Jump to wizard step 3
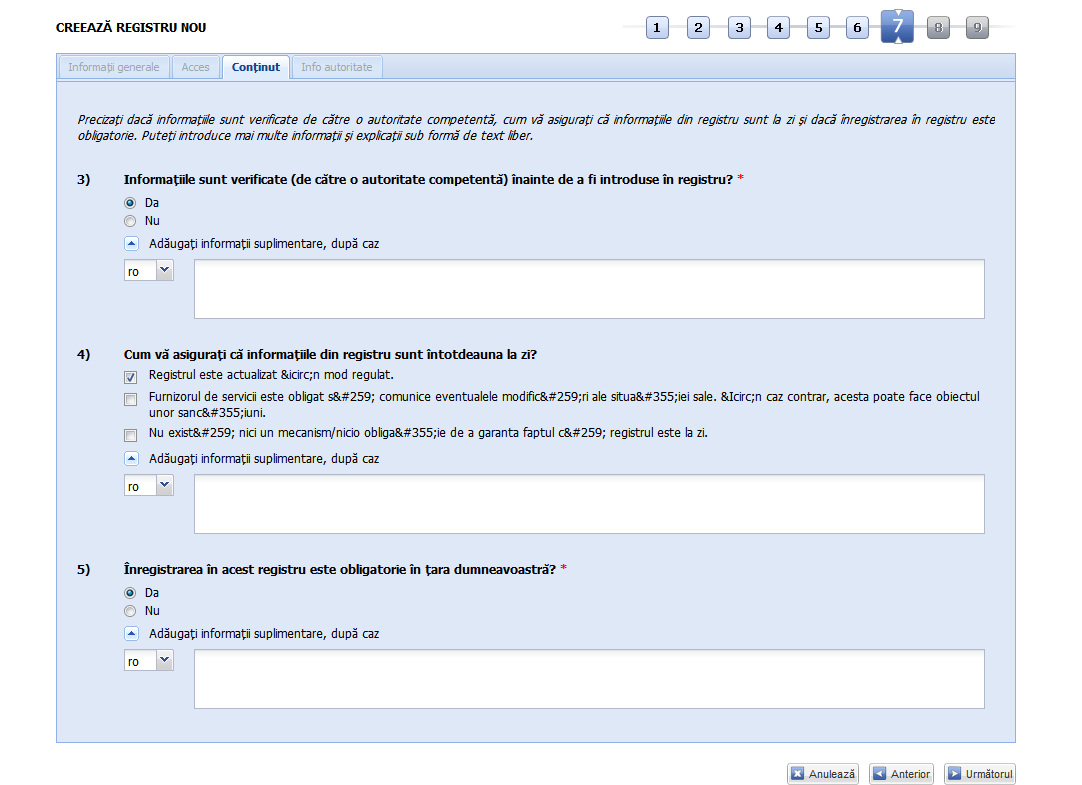 [x=739, y=28]
